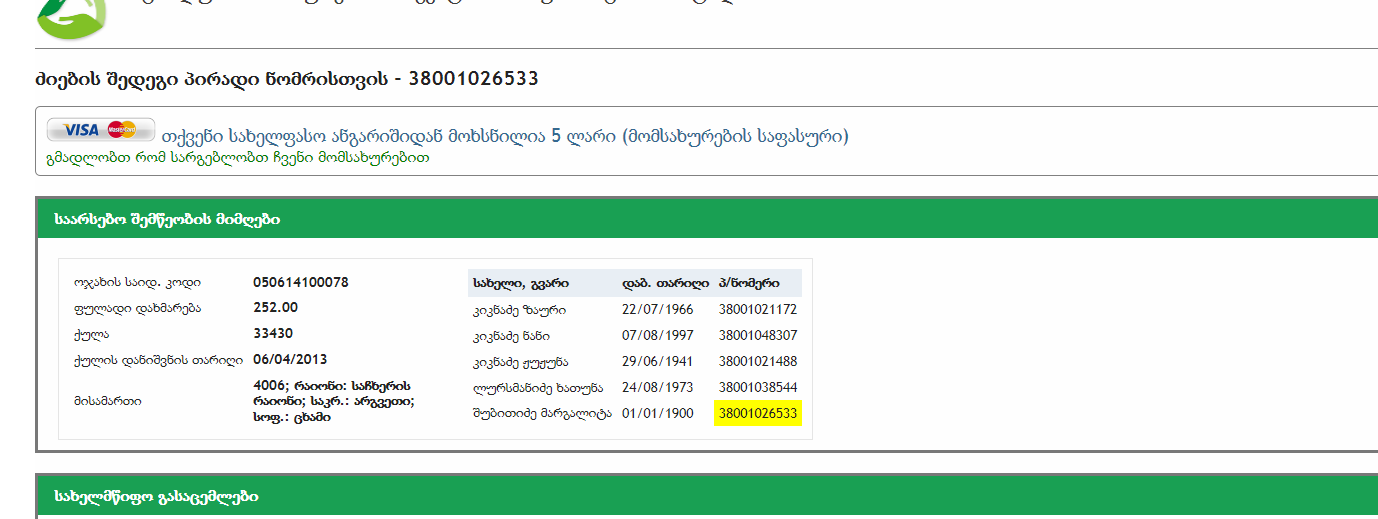Select personal number 38001038544 in table
This screenshot has width=1378, height=519.
pyautogui.click(x=757, y=388)
